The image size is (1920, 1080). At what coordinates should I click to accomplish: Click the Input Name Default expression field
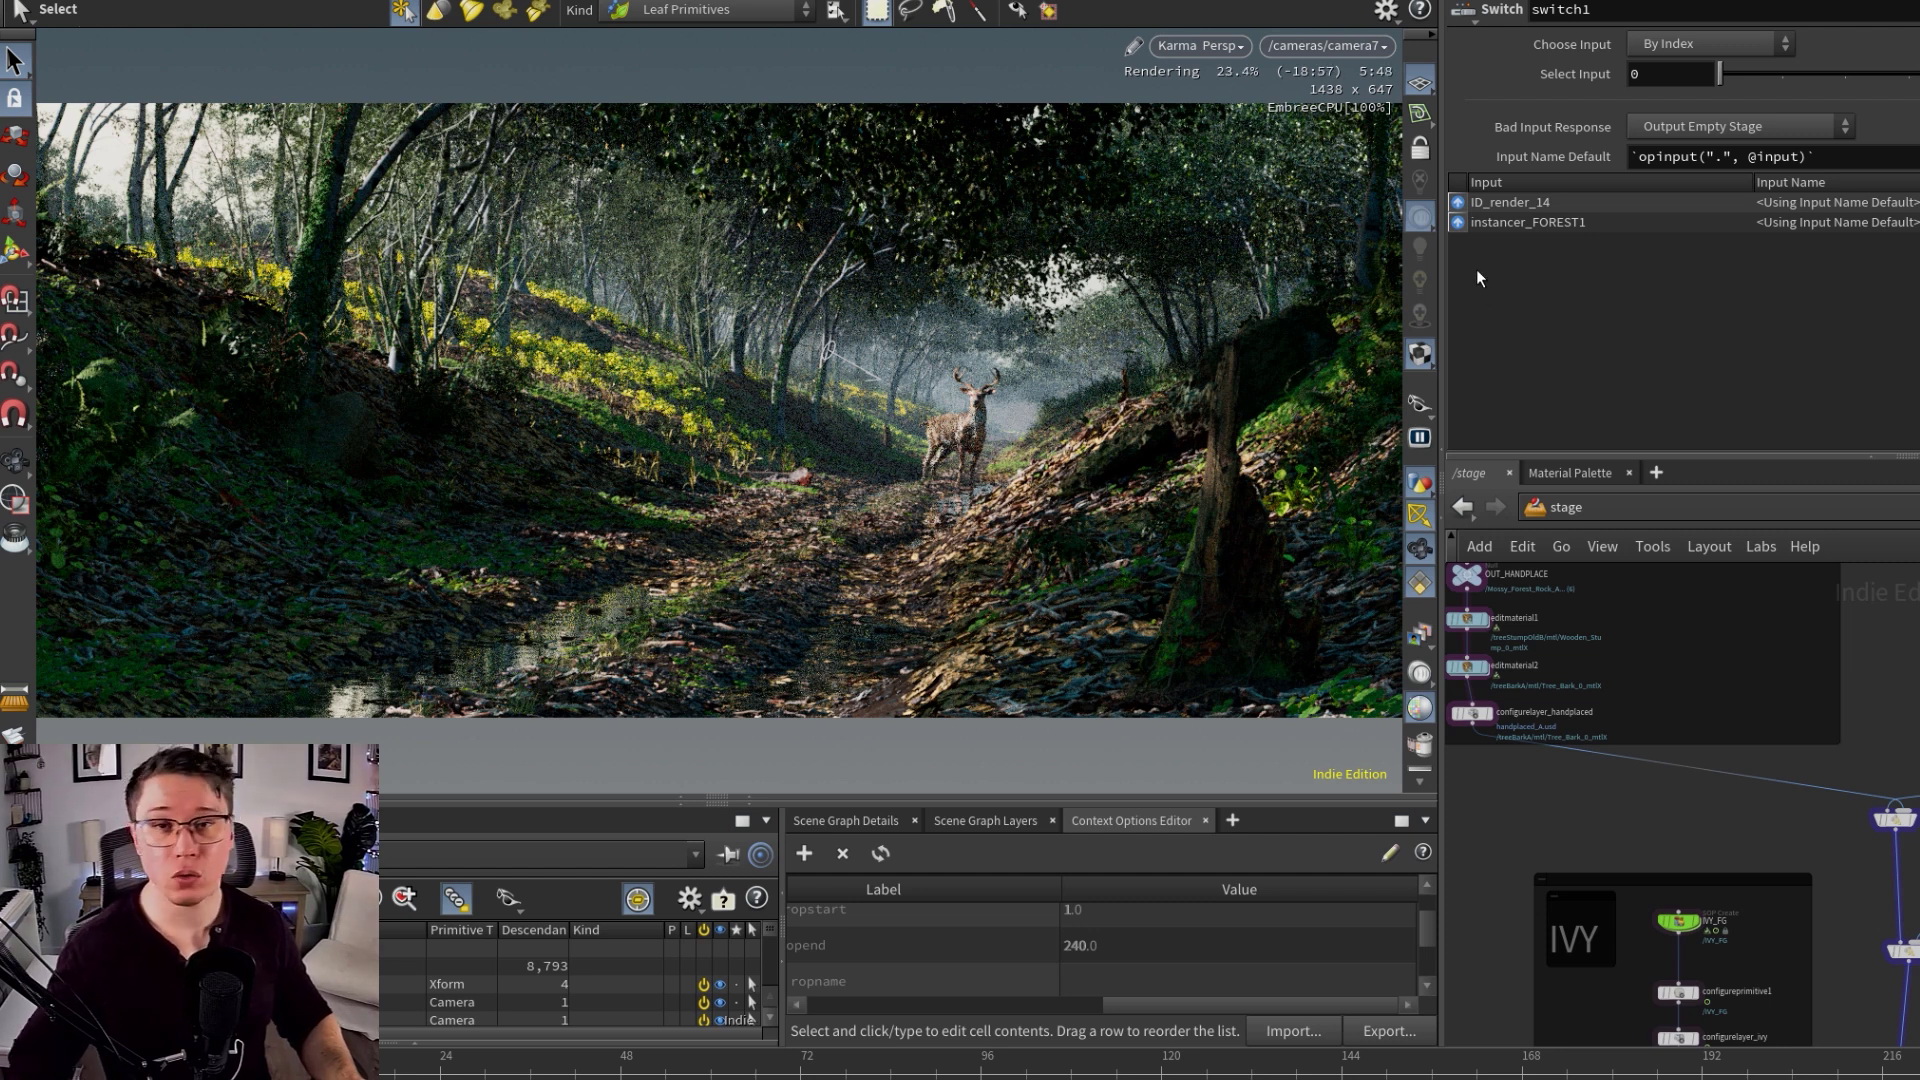pyautogui.click(x=1774, y=157)
